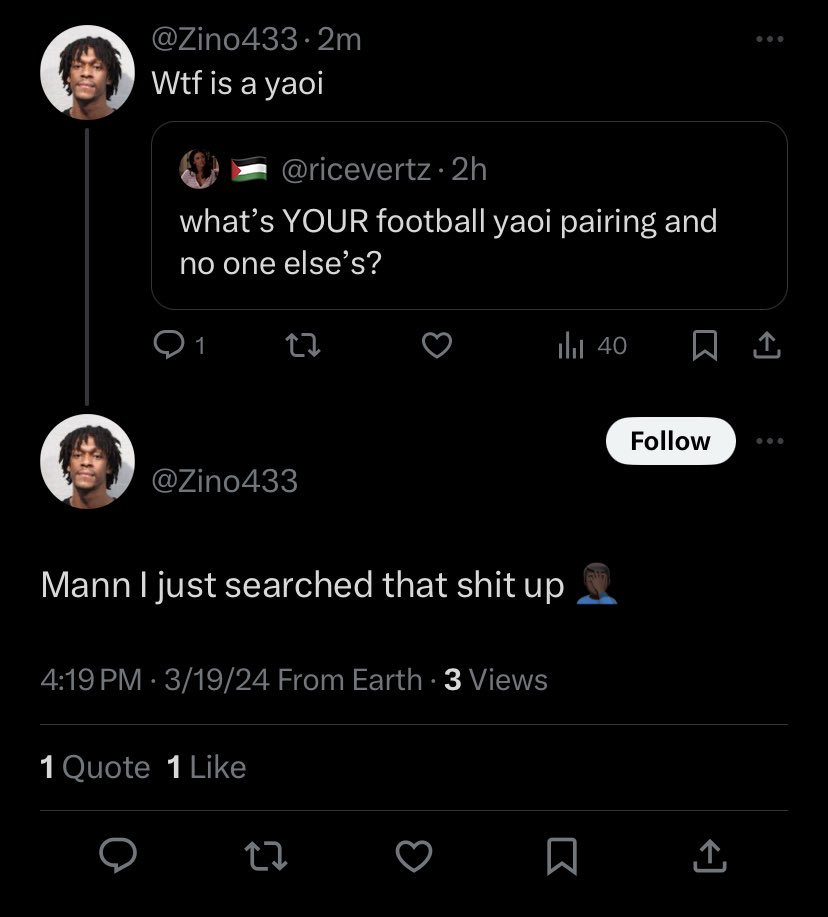Bookmark the top Zino433 post
The height and width of the screenshot is (917, 828).
pos(704,345)
